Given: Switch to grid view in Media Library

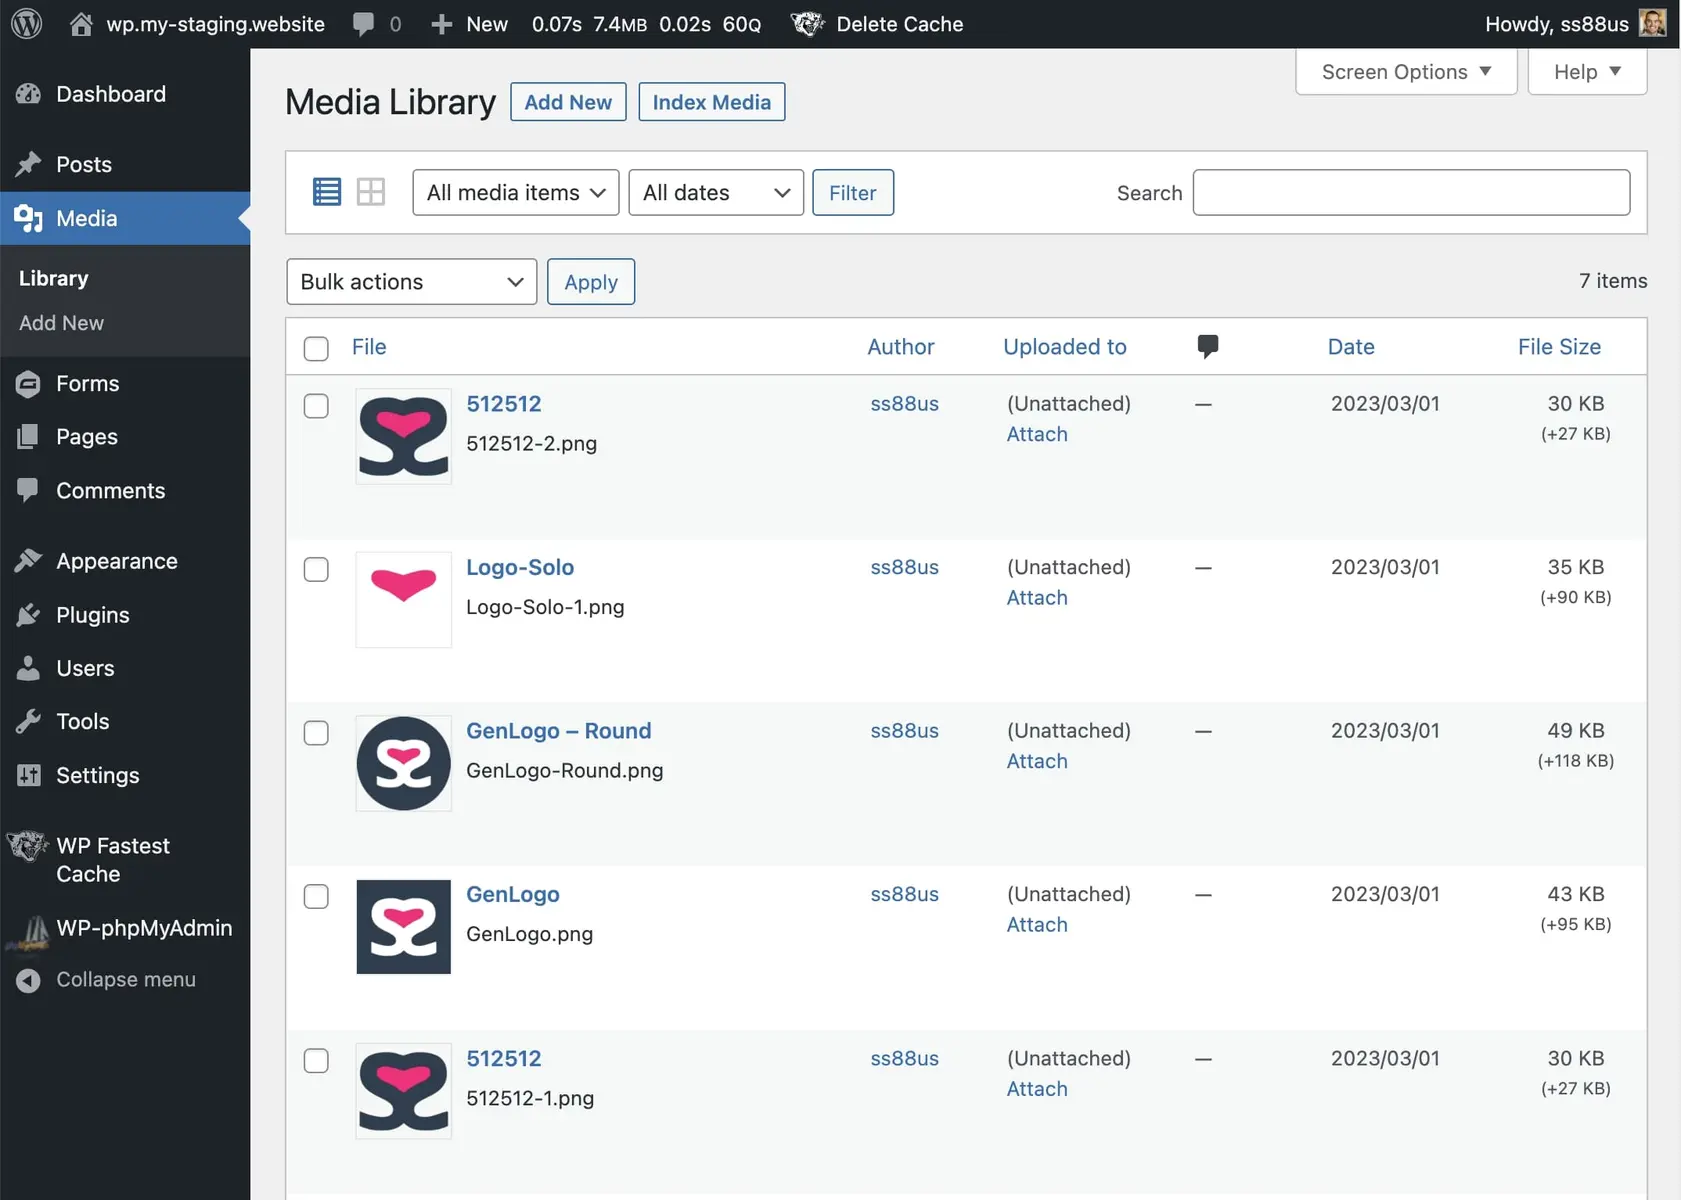Looking at the screenshot, I should (x=371, y=191).
